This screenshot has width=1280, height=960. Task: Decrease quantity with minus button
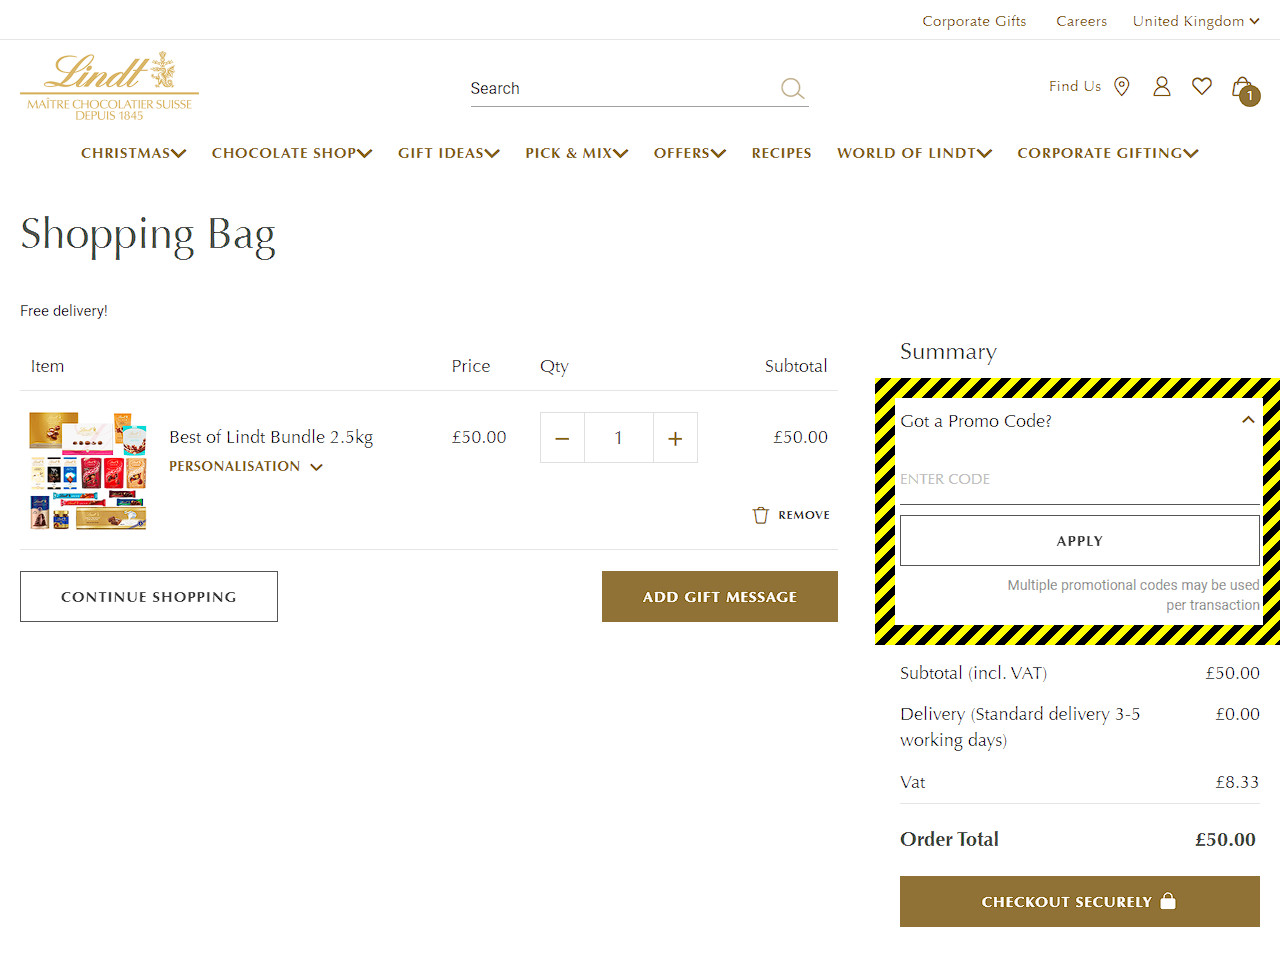(562, 438)
